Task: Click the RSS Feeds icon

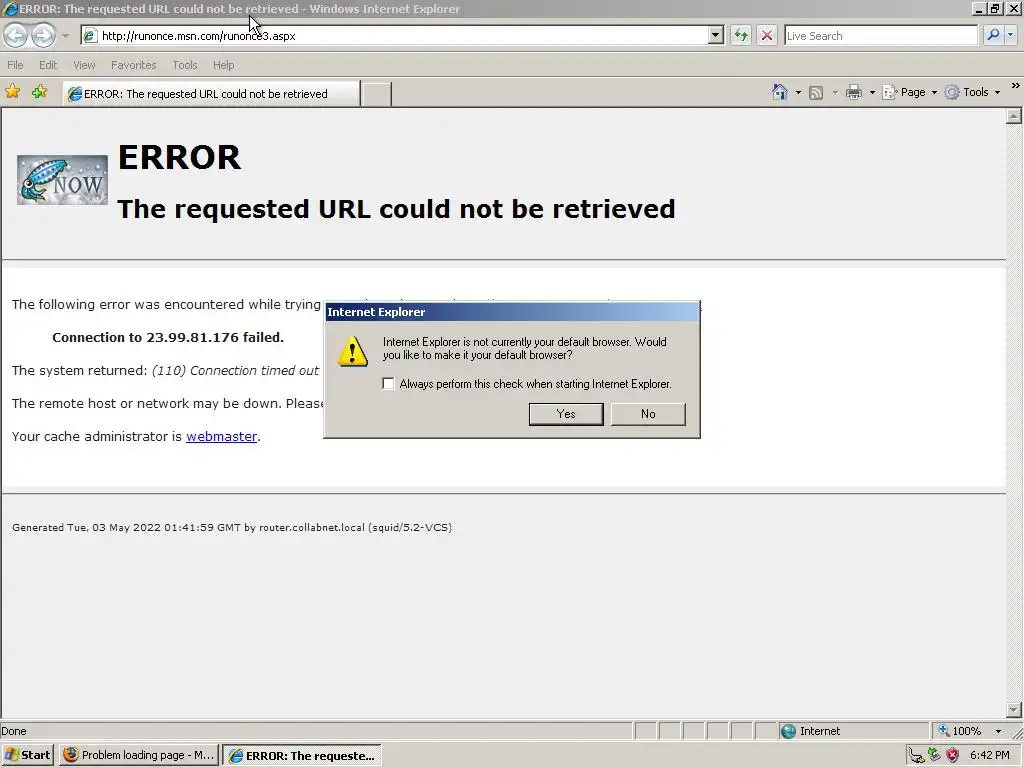Action: point(816,93)
